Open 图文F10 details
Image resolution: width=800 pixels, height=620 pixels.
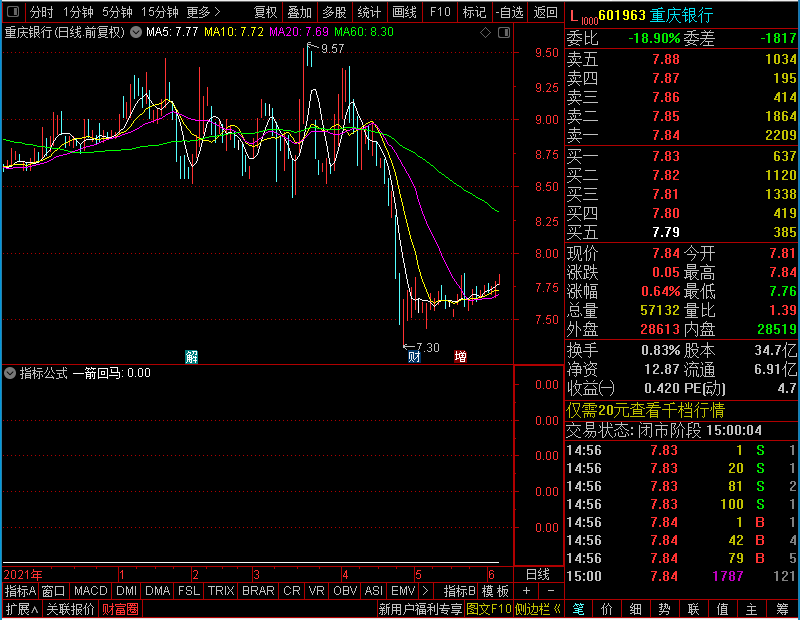point(489,609)
